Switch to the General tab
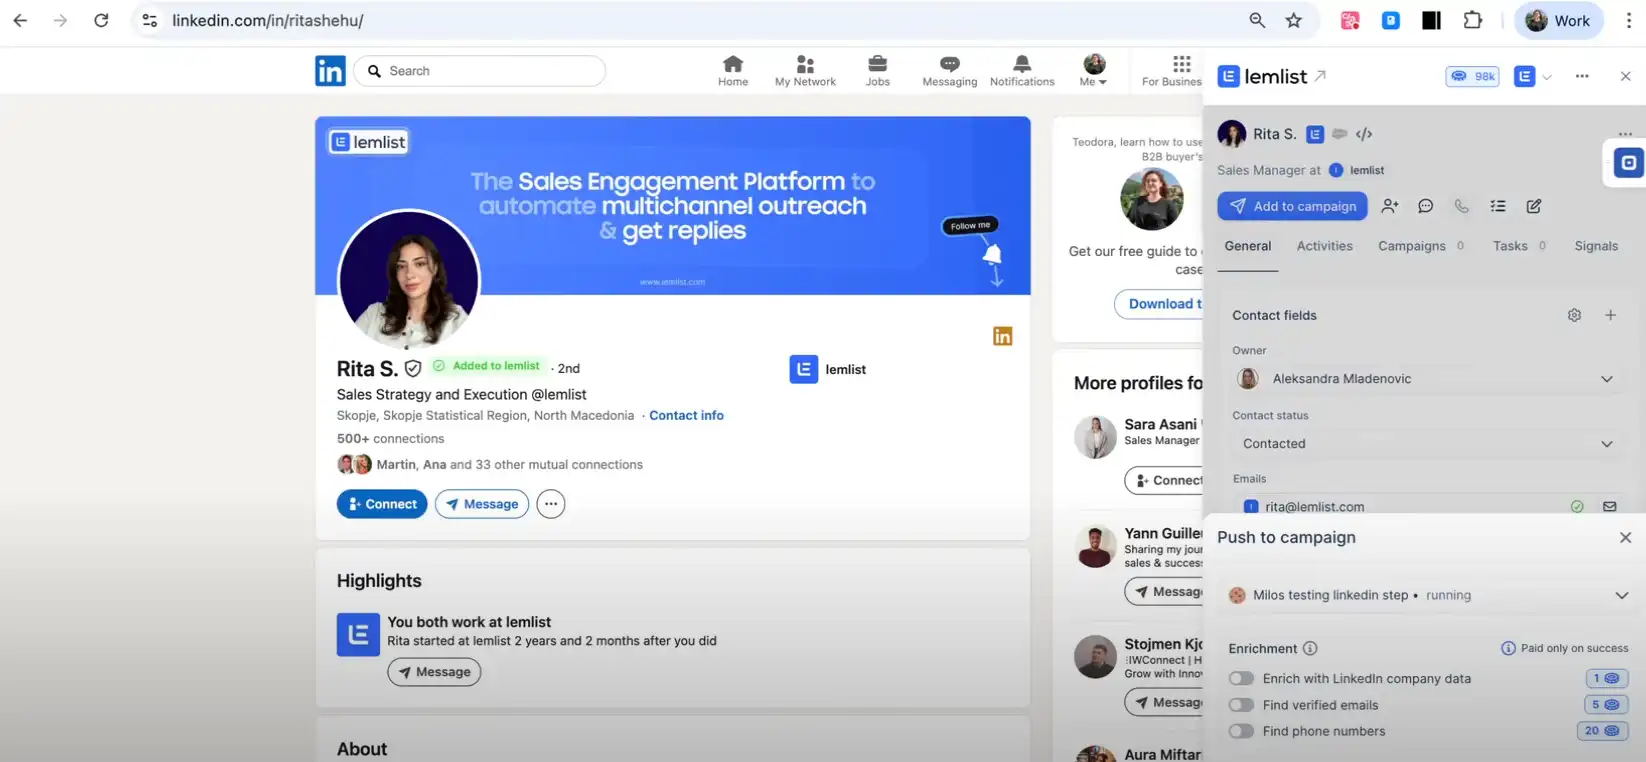This screenshot has width=1646, height=762. (1248, 246)
